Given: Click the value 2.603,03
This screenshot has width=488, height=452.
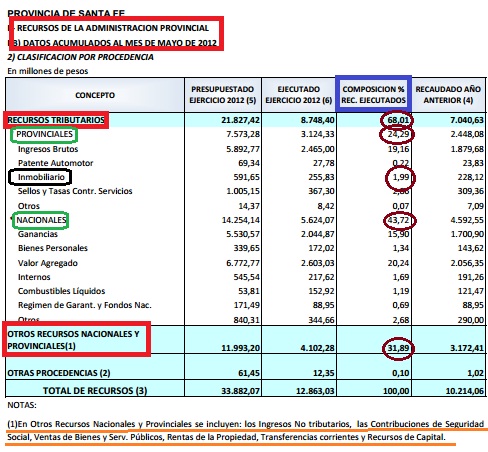Looking at the screenshot, I should (317, 263).
